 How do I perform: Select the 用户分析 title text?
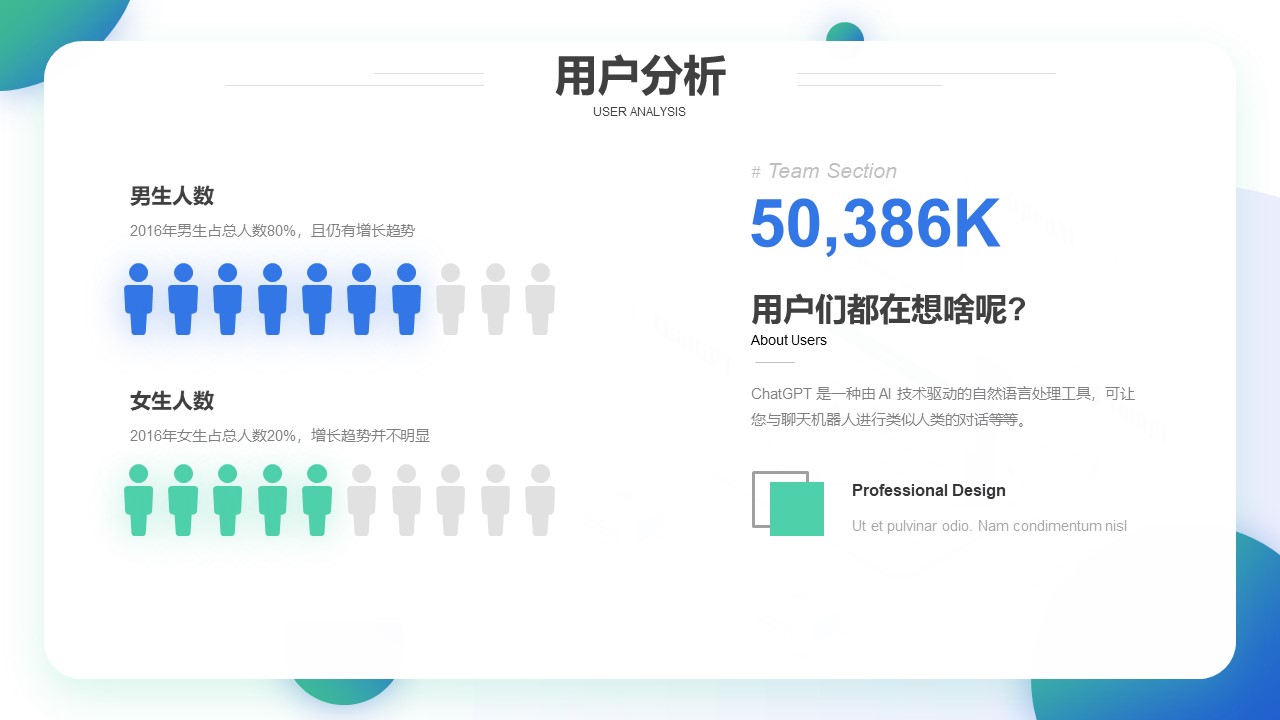pyautogui.click(x=640, y=76)
